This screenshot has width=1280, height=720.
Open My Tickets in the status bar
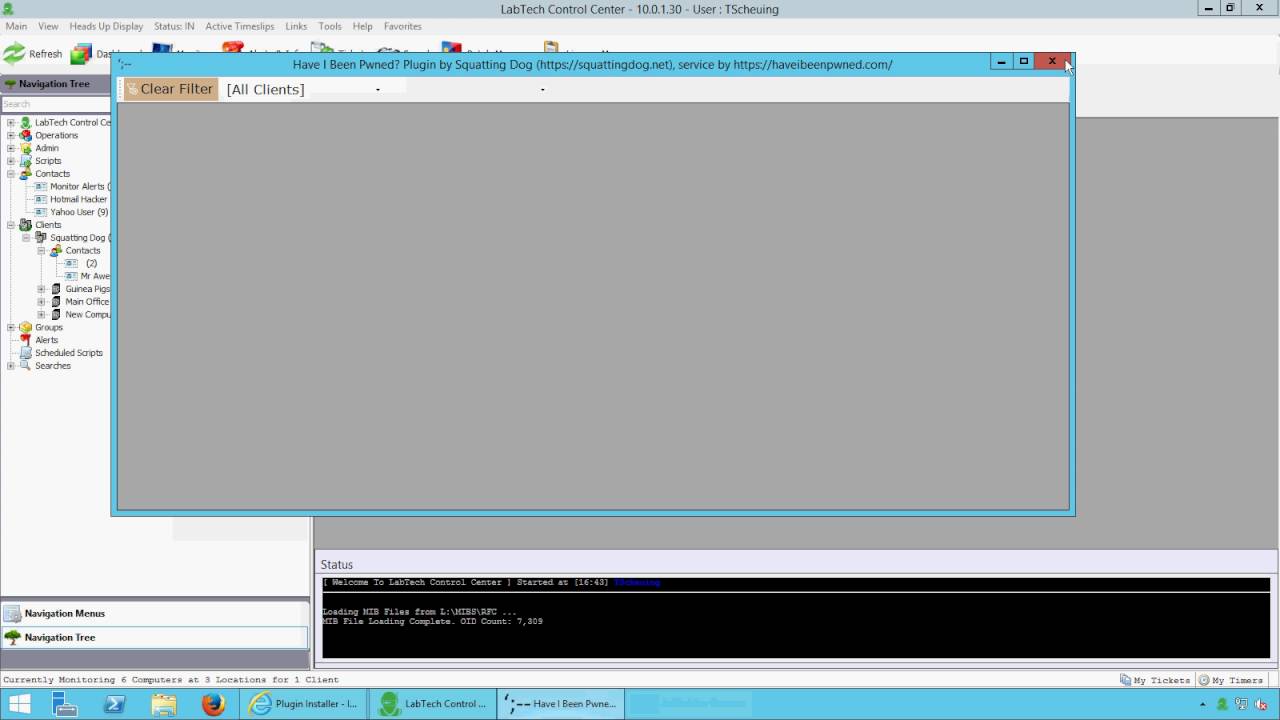tap(1155, 680)
